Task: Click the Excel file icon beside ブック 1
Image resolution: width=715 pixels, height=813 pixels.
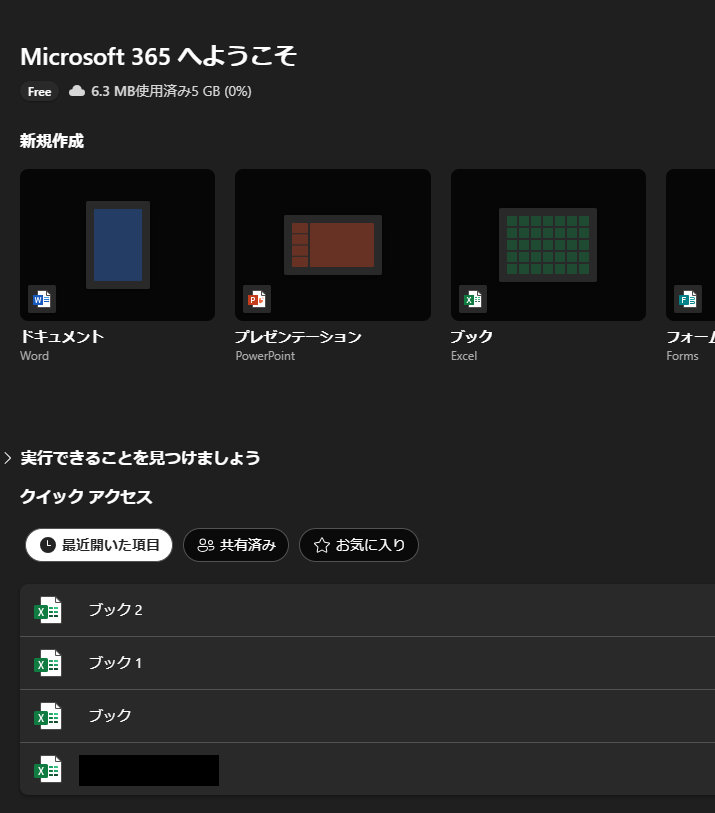Action: (x=48, y=663)
